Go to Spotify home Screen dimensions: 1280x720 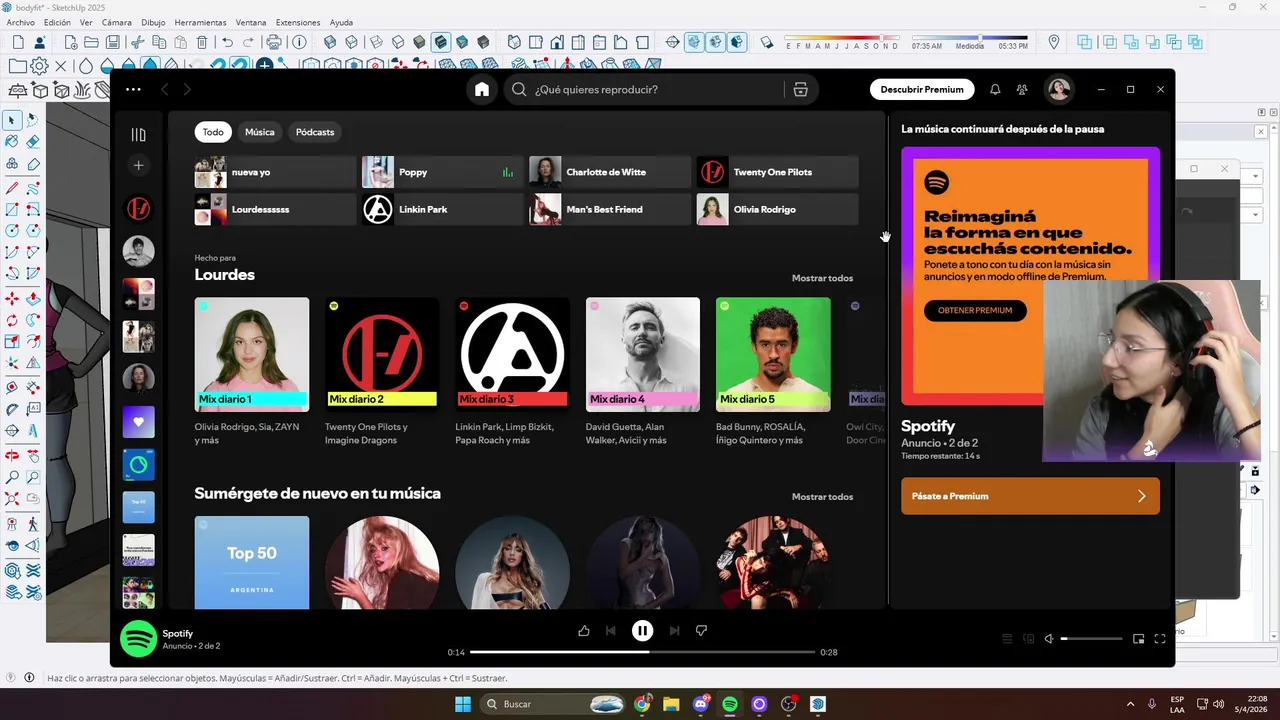coord(482,89)
